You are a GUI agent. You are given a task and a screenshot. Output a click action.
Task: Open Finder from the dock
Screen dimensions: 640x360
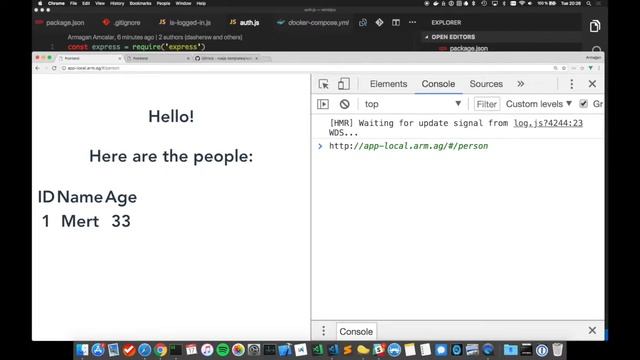pos(82,350)
